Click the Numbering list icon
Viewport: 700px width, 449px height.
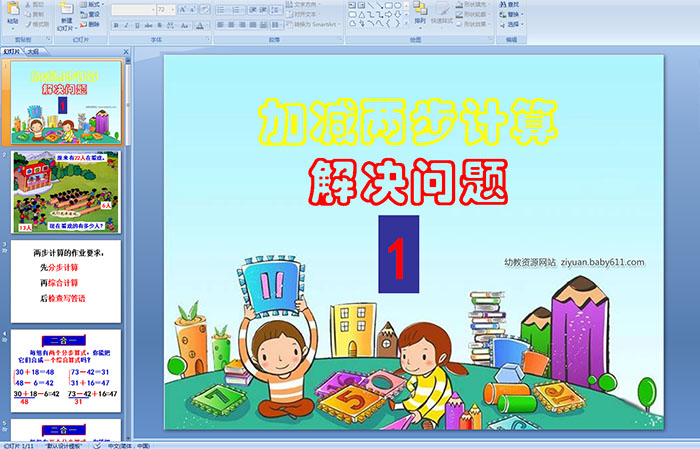coord(237,10)
